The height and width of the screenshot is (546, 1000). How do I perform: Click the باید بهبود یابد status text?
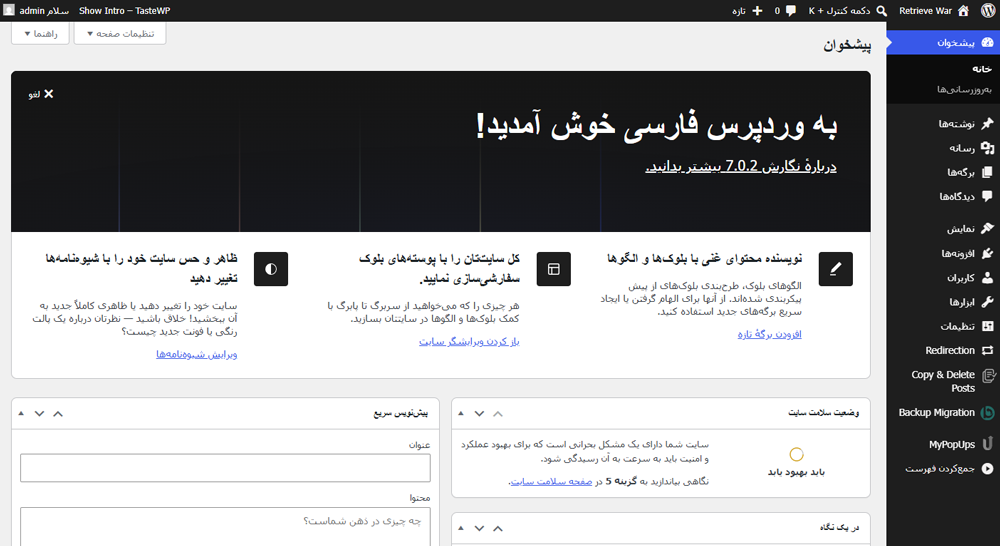tap(796, 472)
